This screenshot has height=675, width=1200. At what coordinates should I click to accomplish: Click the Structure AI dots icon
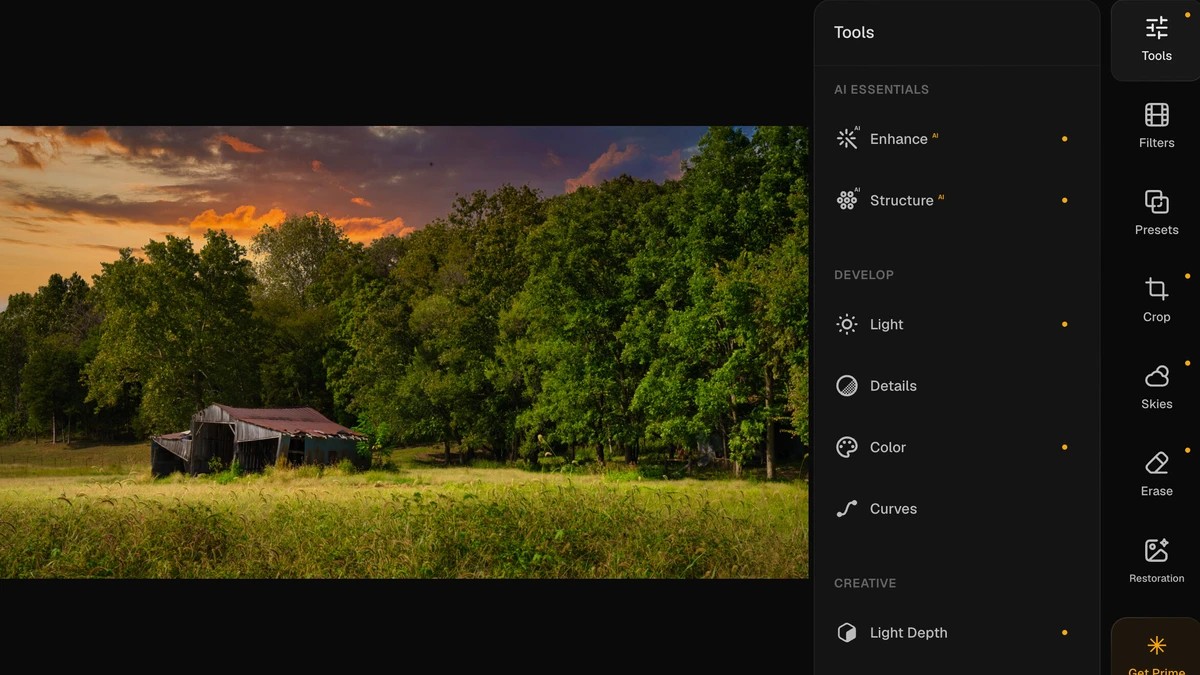pos(847,200)
